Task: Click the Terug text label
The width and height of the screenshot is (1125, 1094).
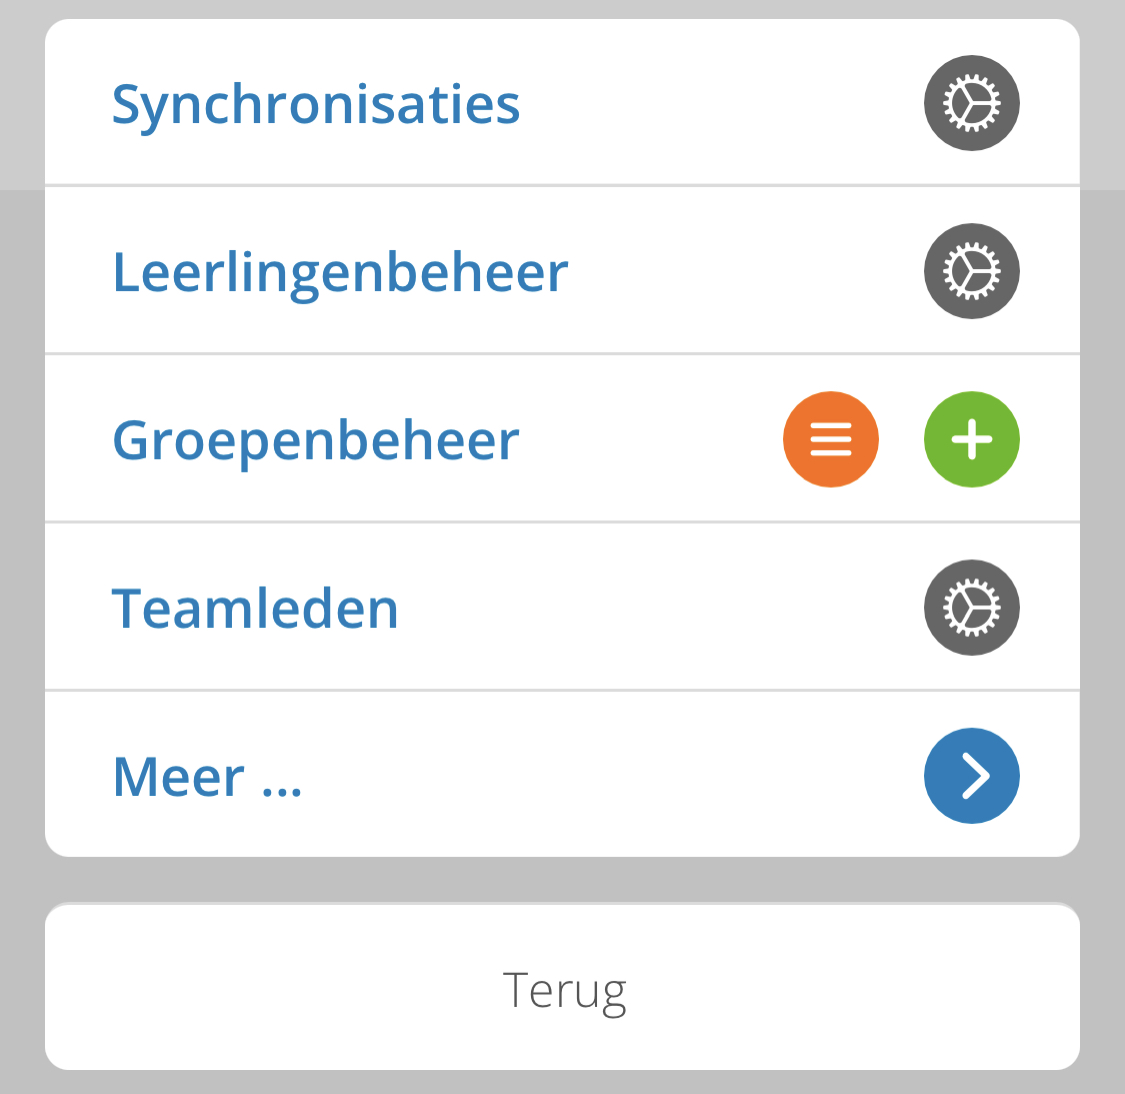Action: tap(565, 992)
